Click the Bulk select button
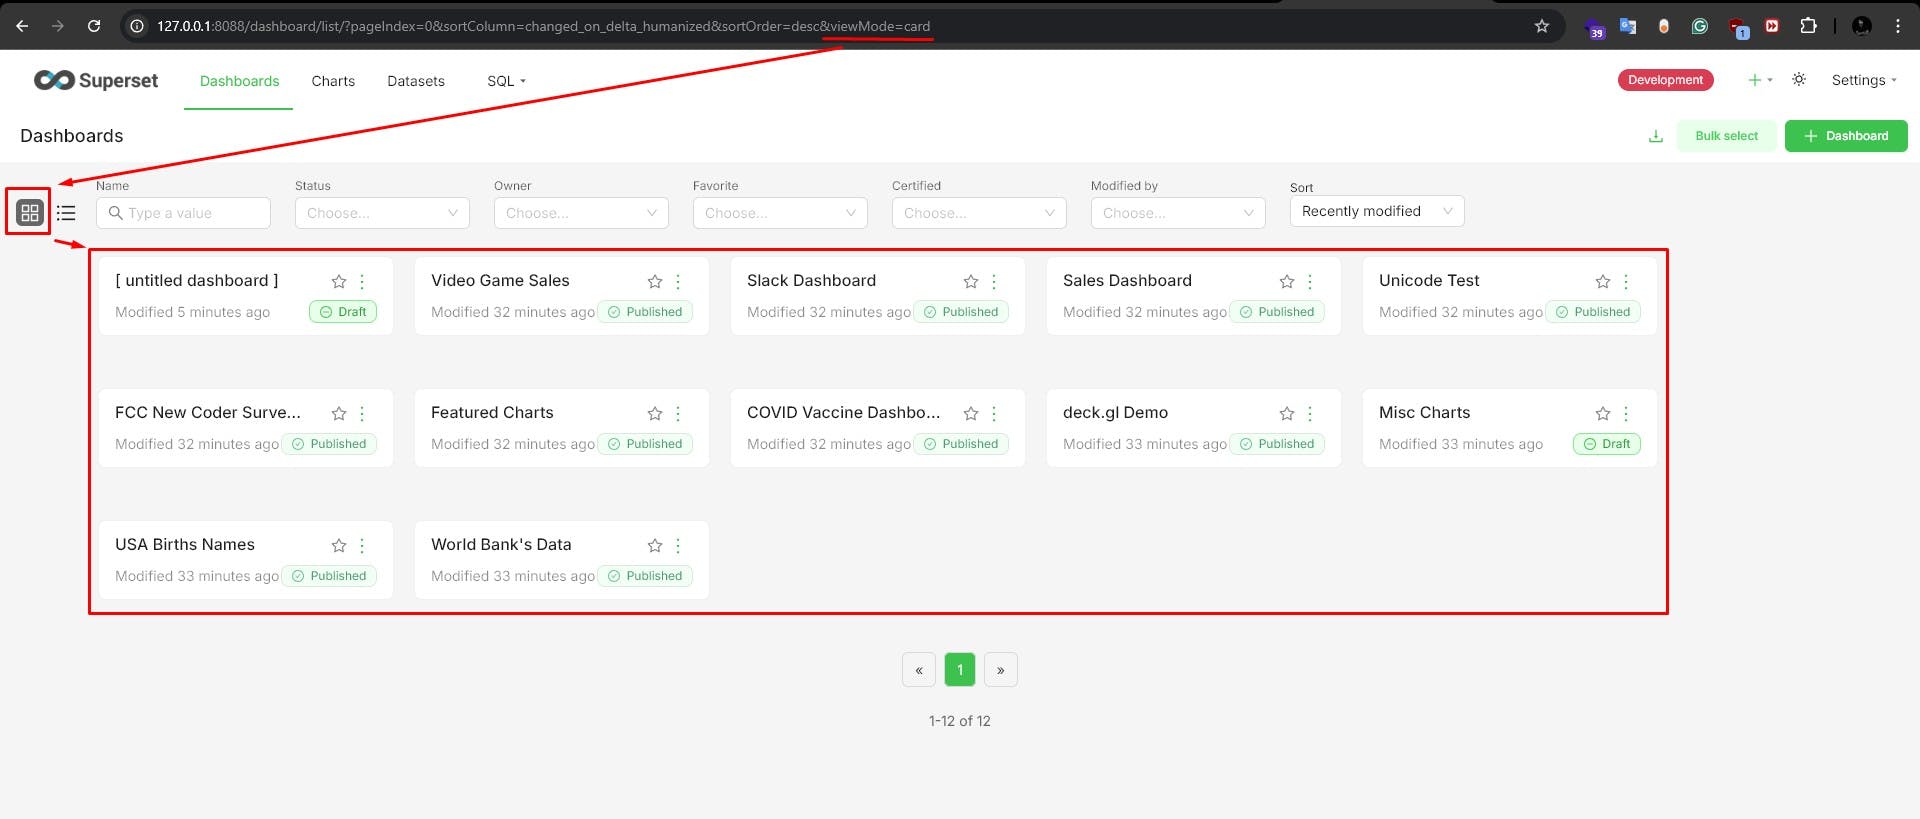 (1726, 136)
